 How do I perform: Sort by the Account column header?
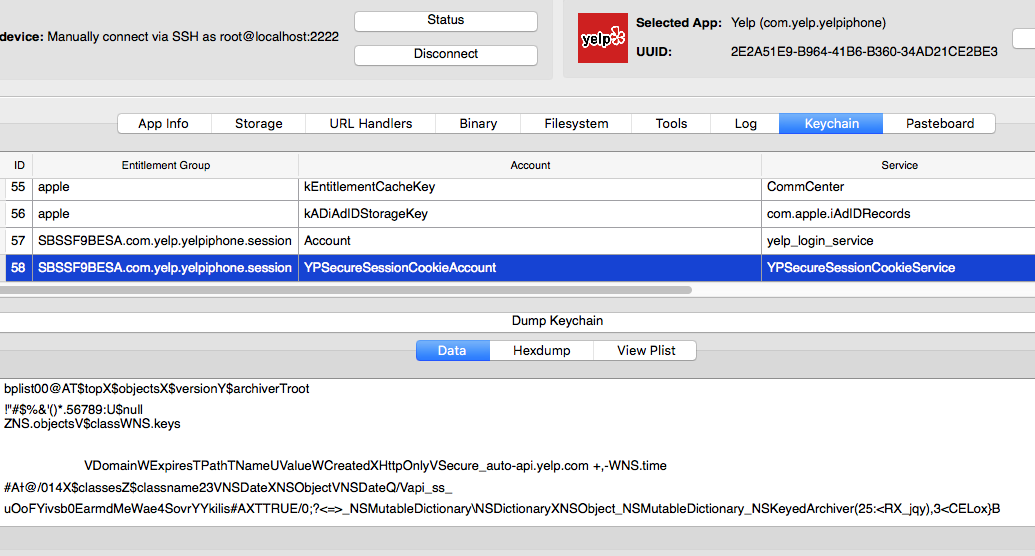click(530, 165)
